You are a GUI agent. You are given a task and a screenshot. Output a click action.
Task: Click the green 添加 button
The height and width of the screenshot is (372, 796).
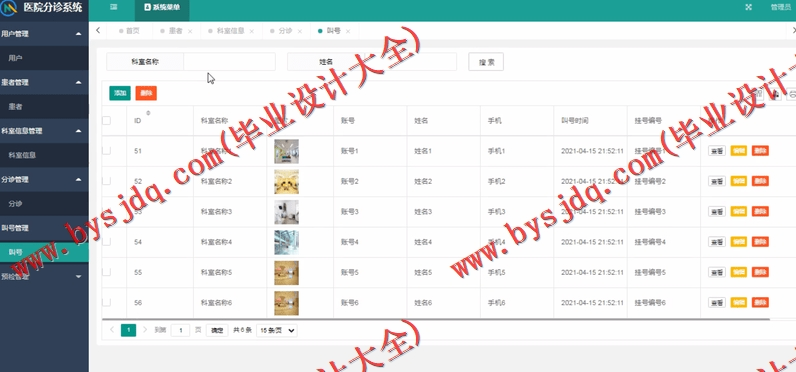pos(120,93)
